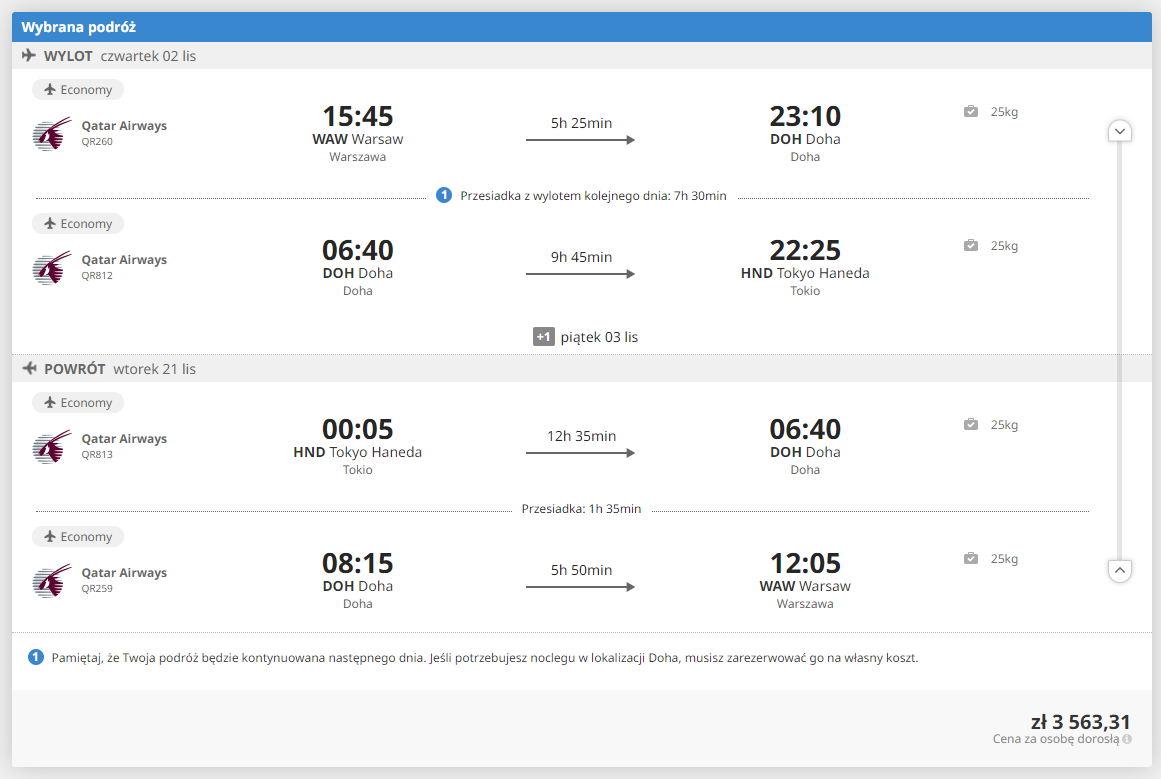The image size is (1161, 779).
Task: Click info icon next to Cena za osobę dorosłą
Action: point(1127,739)
